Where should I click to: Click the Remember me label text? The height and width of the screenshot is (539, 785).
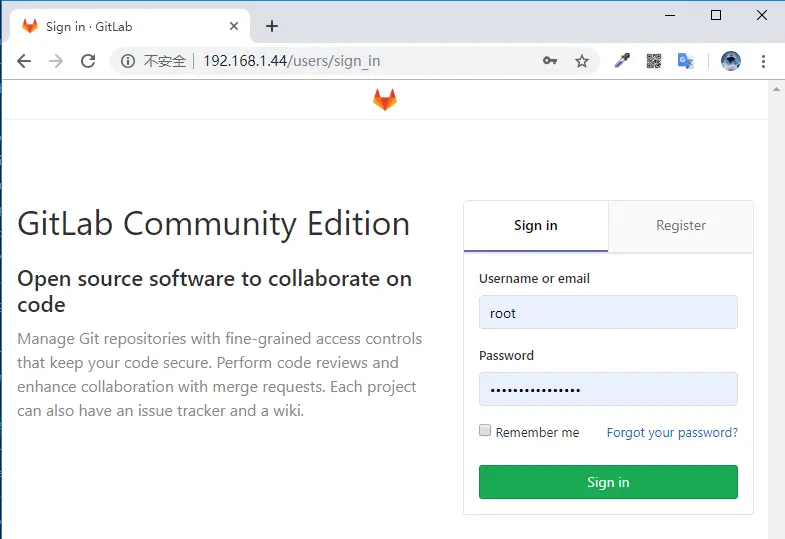pos(537,432)
